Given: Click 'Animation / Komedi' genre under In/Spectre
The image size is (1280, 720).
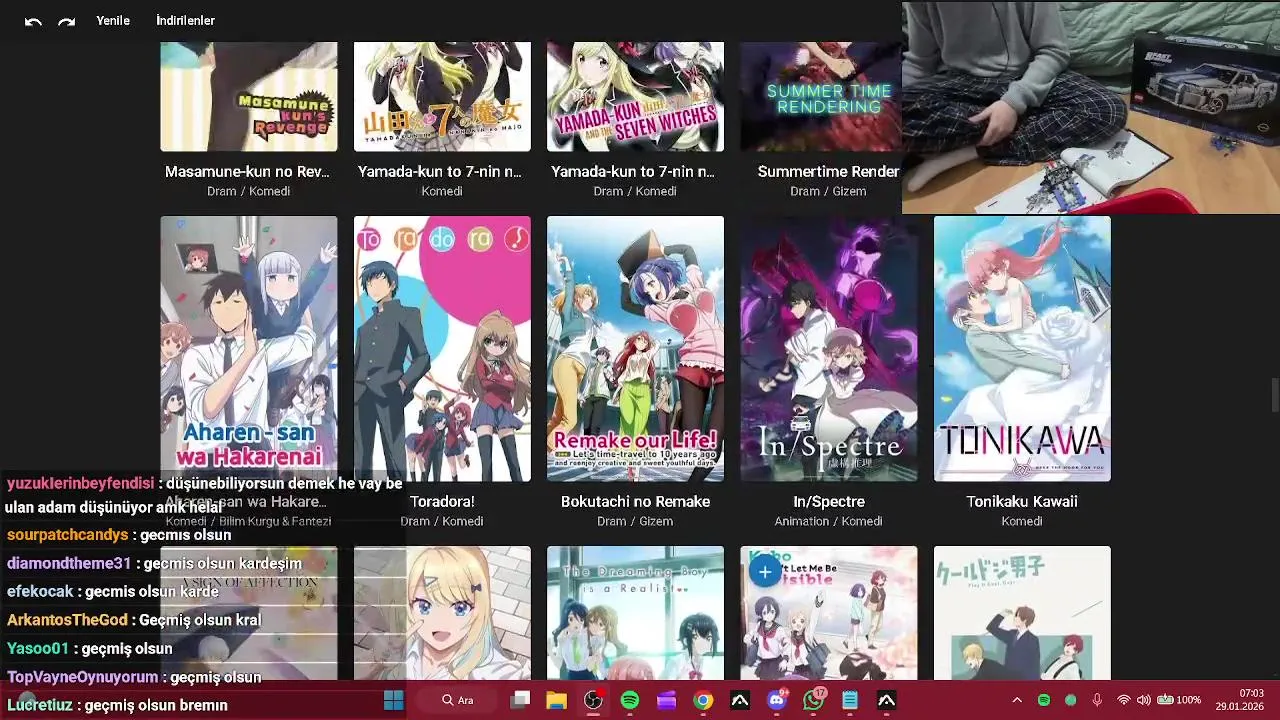Looking at the screenshot, I should [x=828, y=522].
